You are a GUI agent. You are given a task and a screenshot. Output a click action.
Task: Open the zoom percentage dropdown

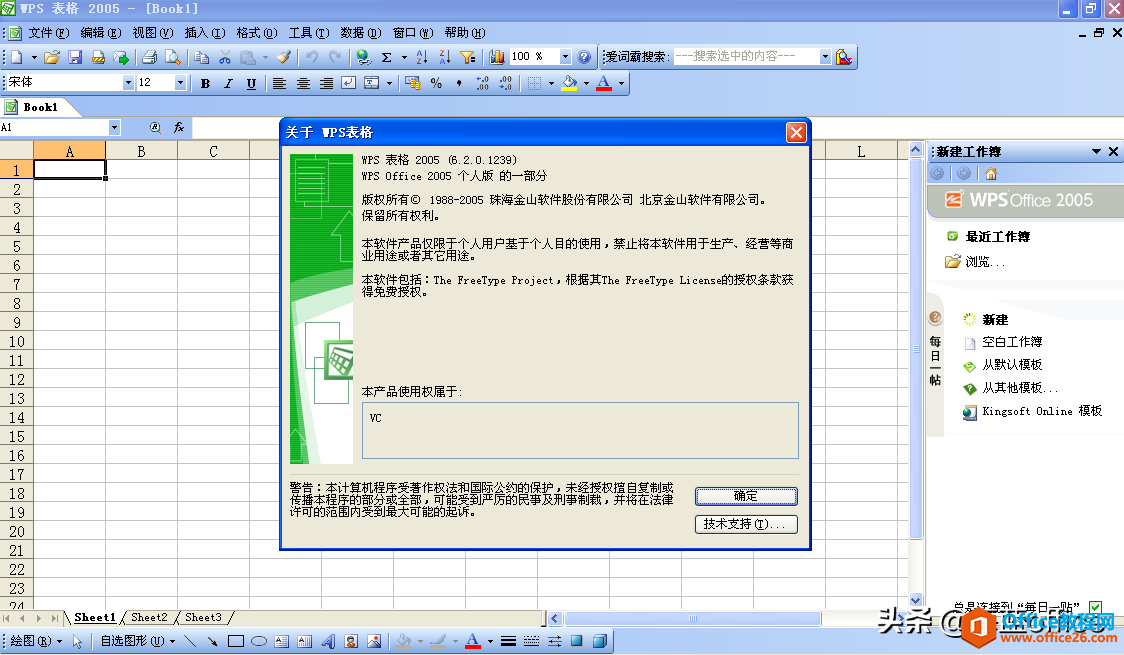click(x=565, y=57)
